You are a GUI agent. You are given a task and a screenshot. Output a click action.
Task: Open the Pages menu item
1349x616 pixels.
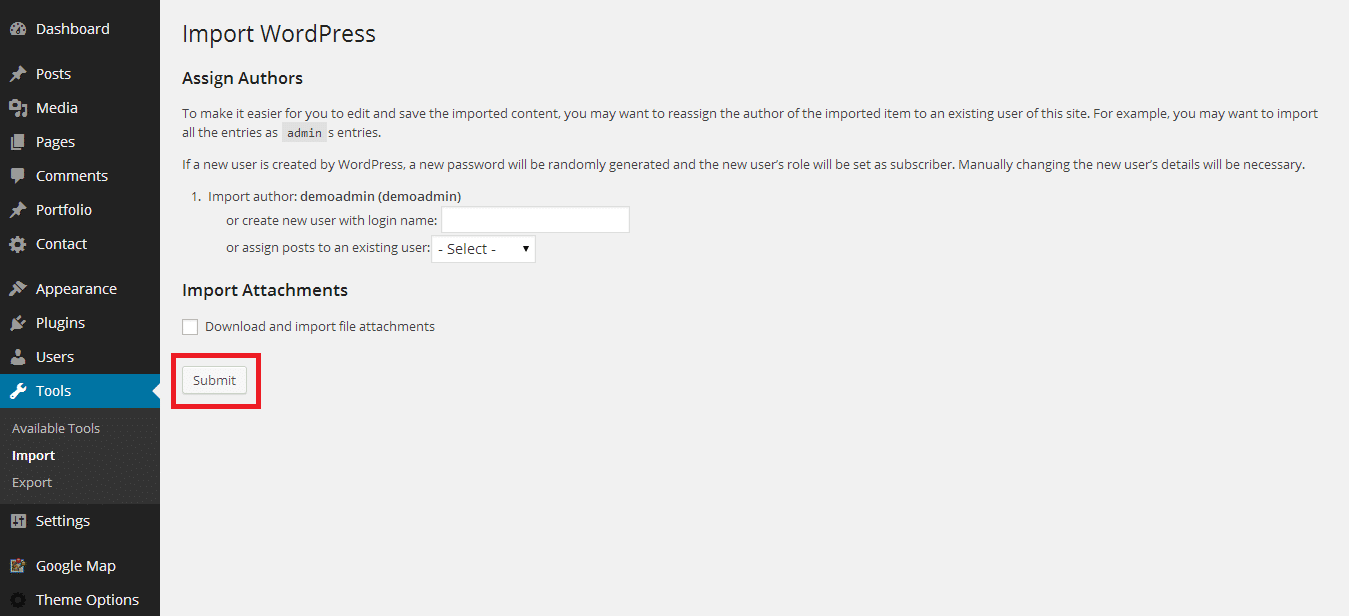tap(80, 142)
